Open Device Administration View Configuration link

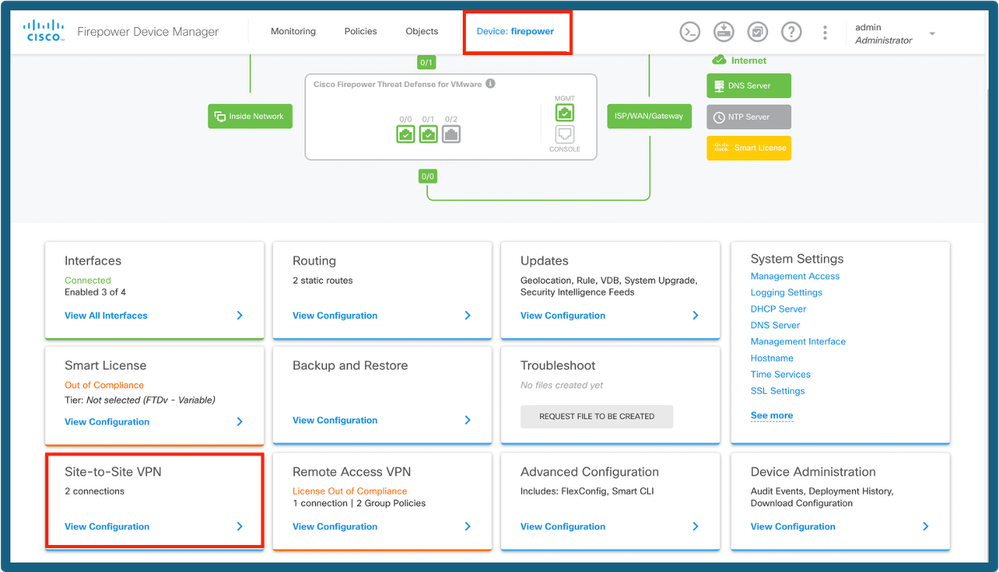pyautogui.click(x=793, y=527)
